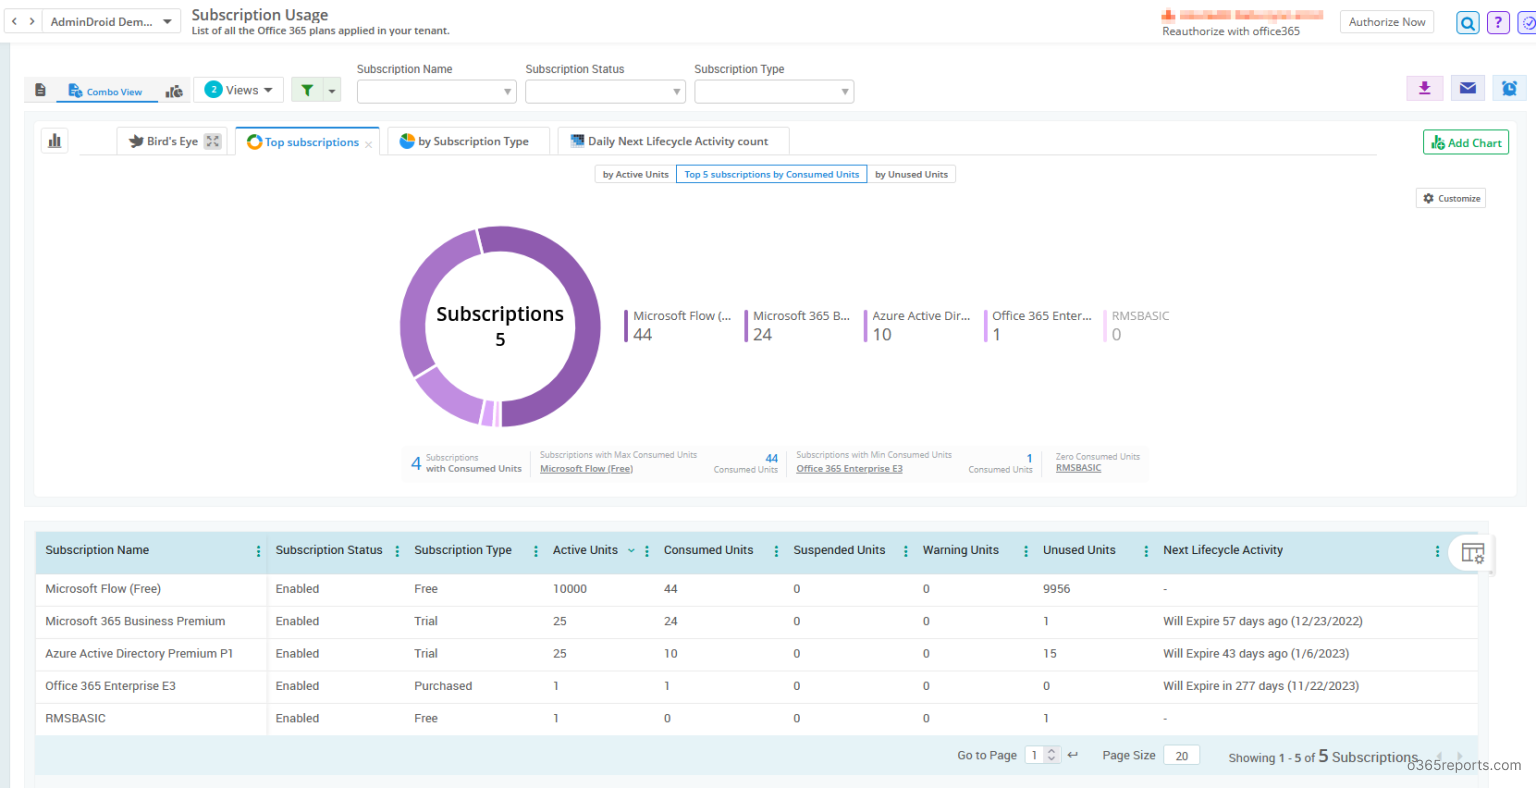Screen dimensions: 1536x788
Task: Sort by the Active Units column header
Action: [585, 550]
